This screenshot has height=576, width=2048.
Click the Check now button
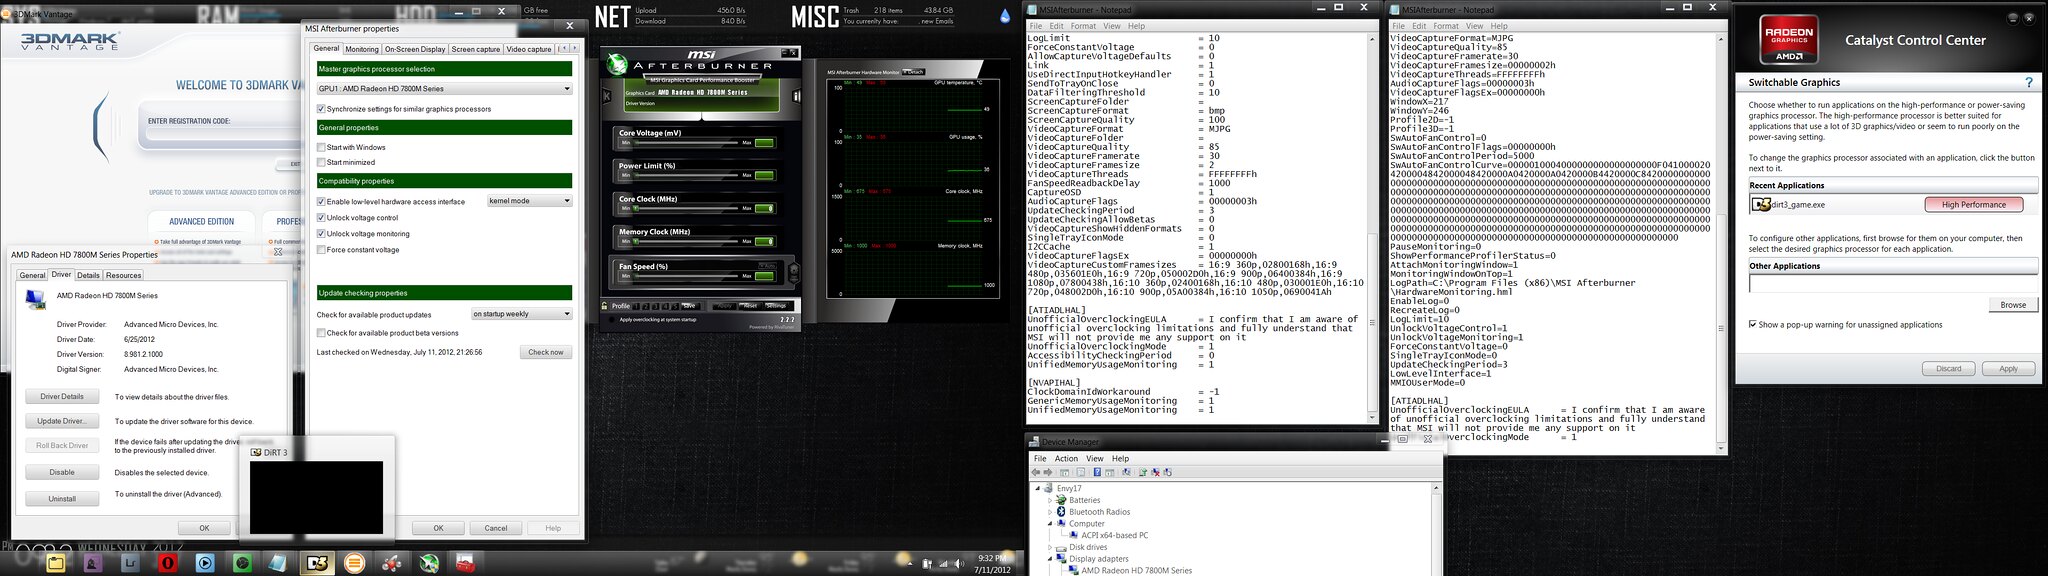[546, 352]
